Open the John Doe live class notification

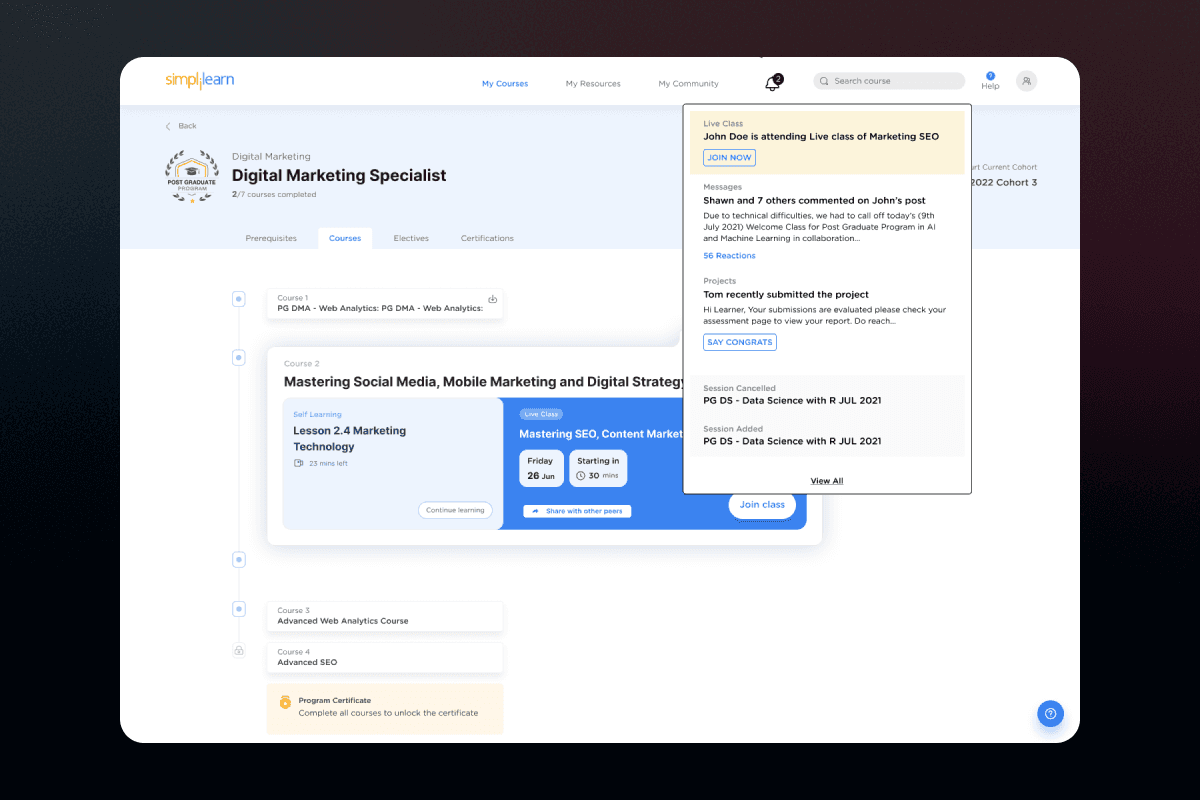tap(827, 142)
